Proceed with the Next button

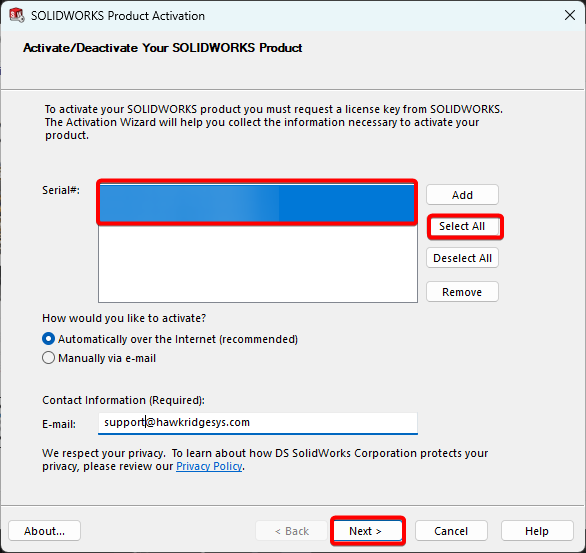point(367,531)
